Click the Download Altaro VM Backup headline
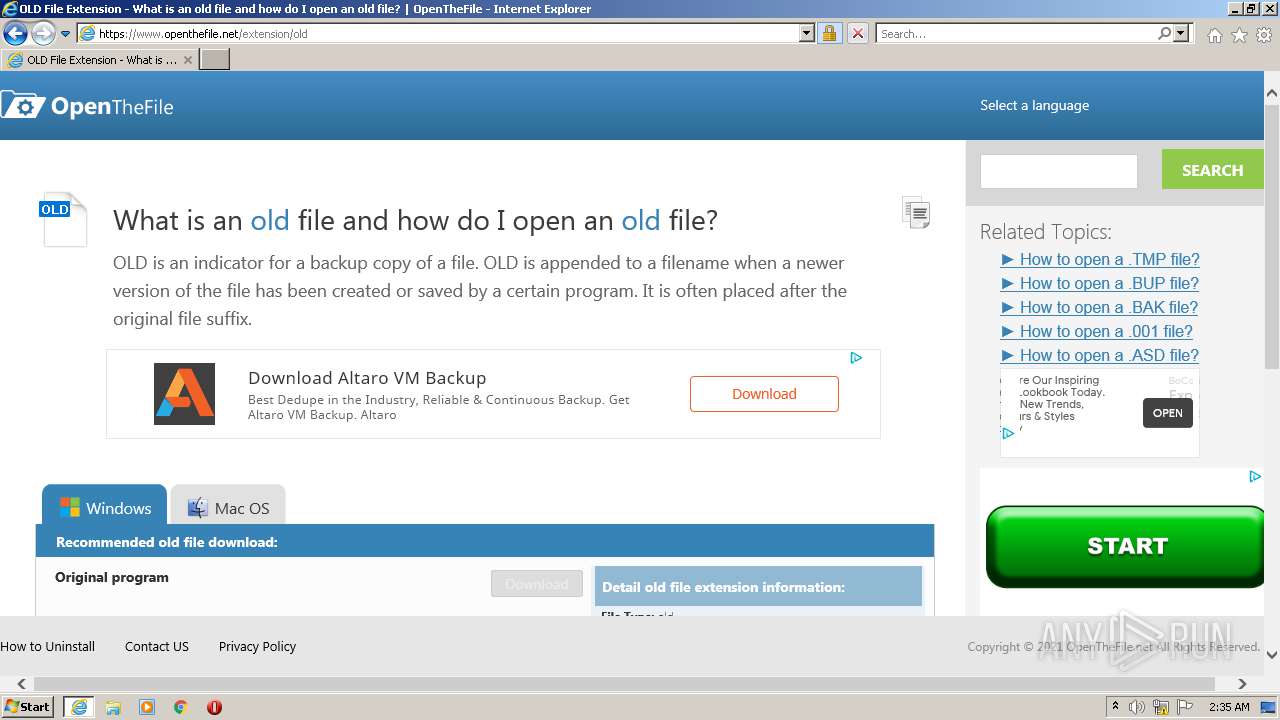The width and height of the screenshot is (1280, 720). coord(367,378)
